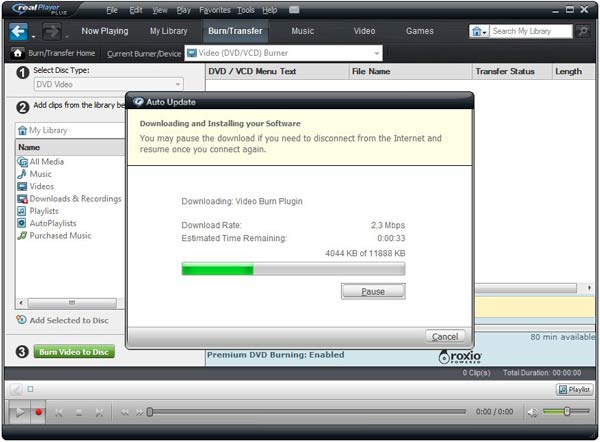600x442 pixels.
Task: Select Videos in library list
Action: [x=36, y=186]
